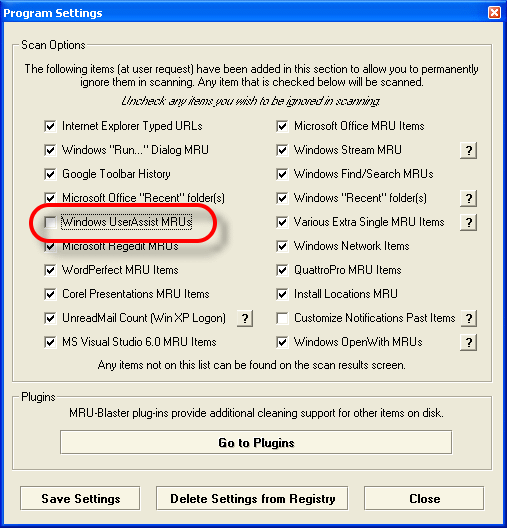Uncheck Internet Explorer Typed URLs
This screenshot has width=507, height=528.
(x=50, y=126)
